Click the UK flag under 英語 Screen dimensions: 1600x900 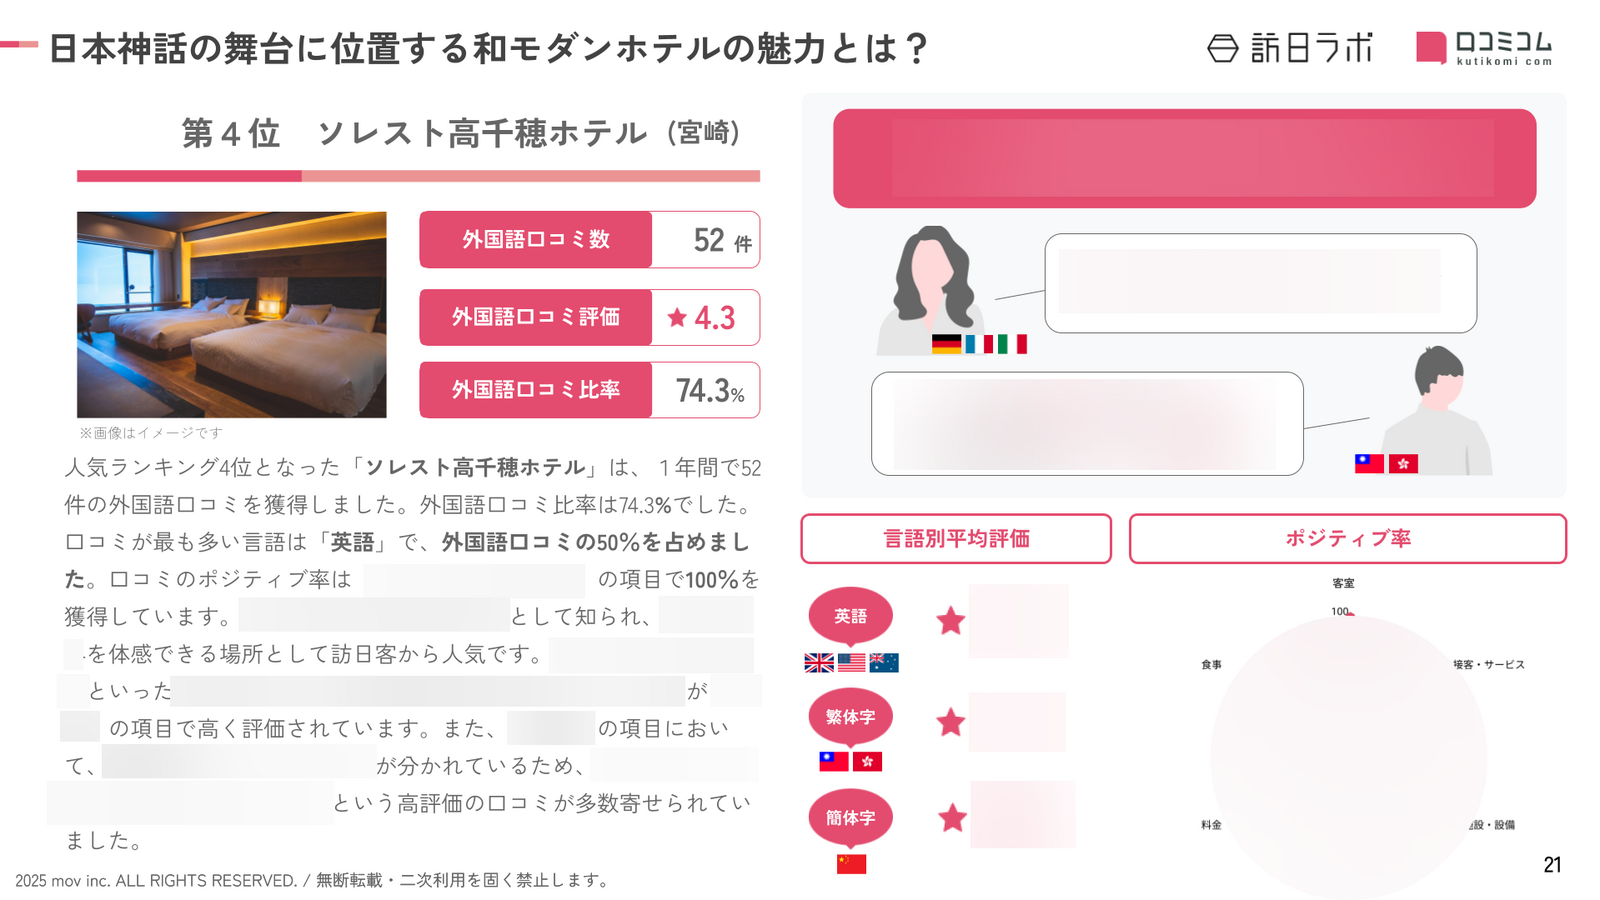(x=819, y=662)
